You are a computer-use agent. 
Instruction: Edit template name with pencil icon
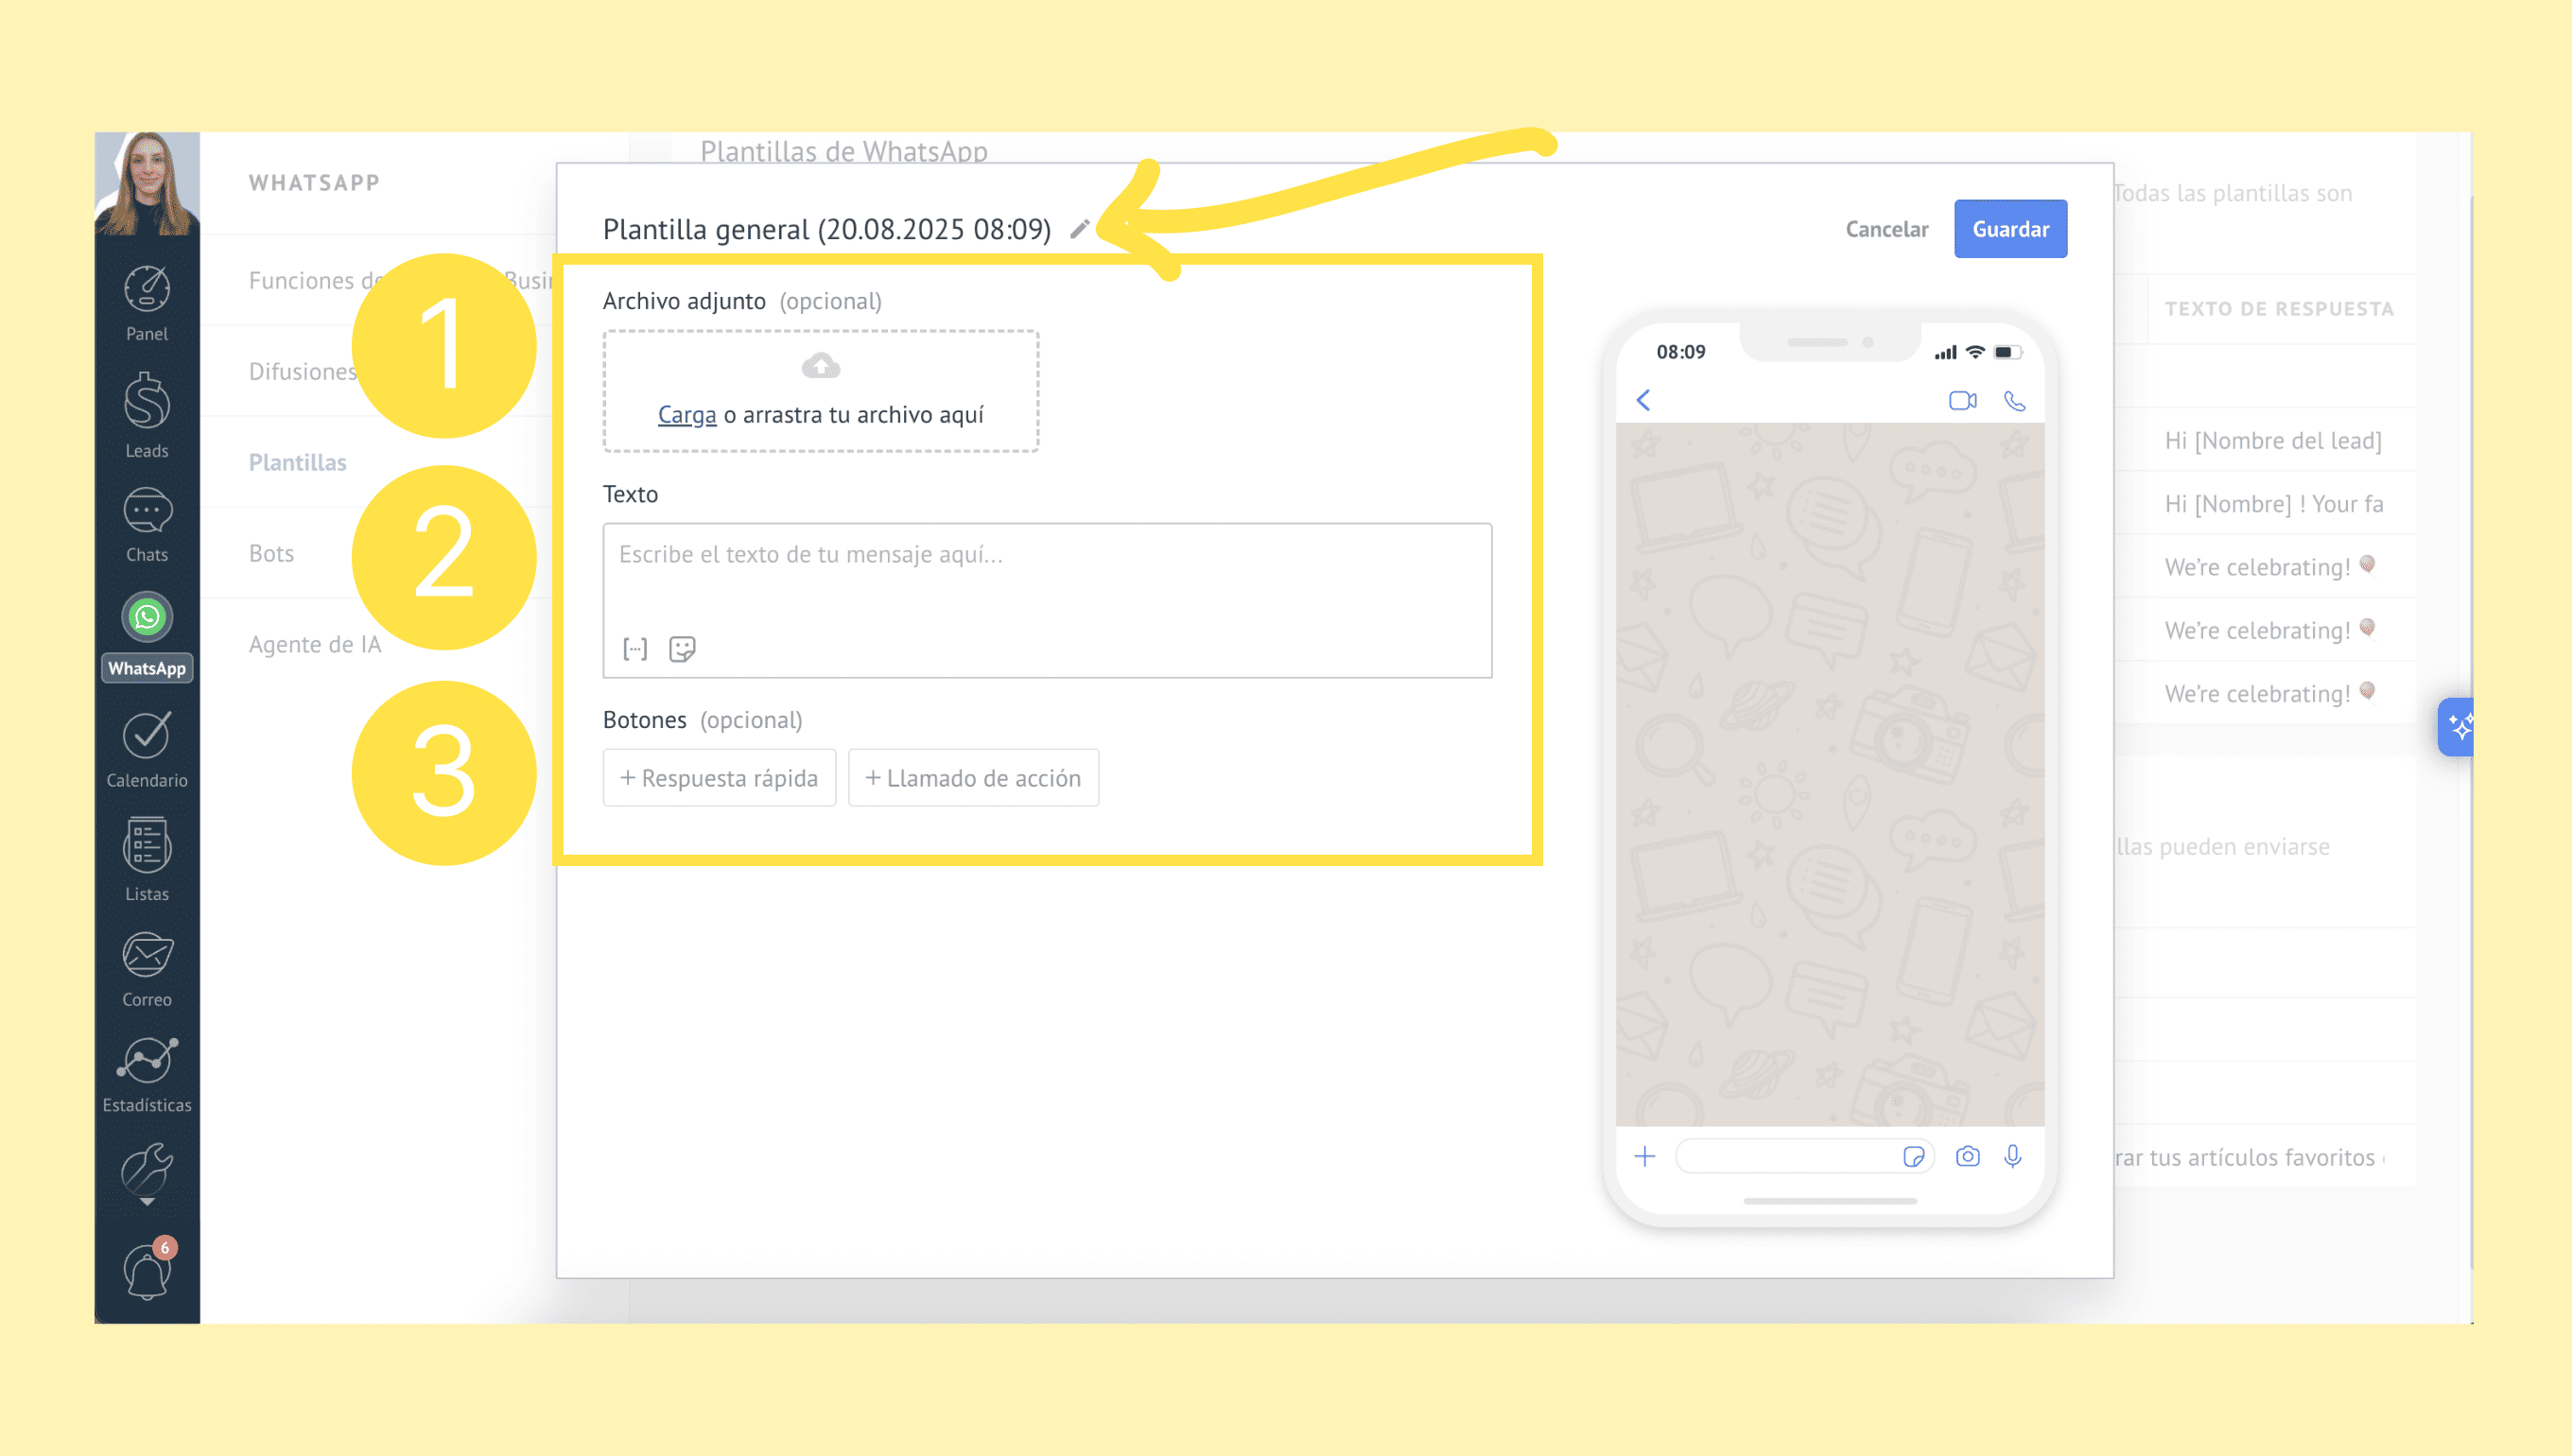tap(1080, 230)
